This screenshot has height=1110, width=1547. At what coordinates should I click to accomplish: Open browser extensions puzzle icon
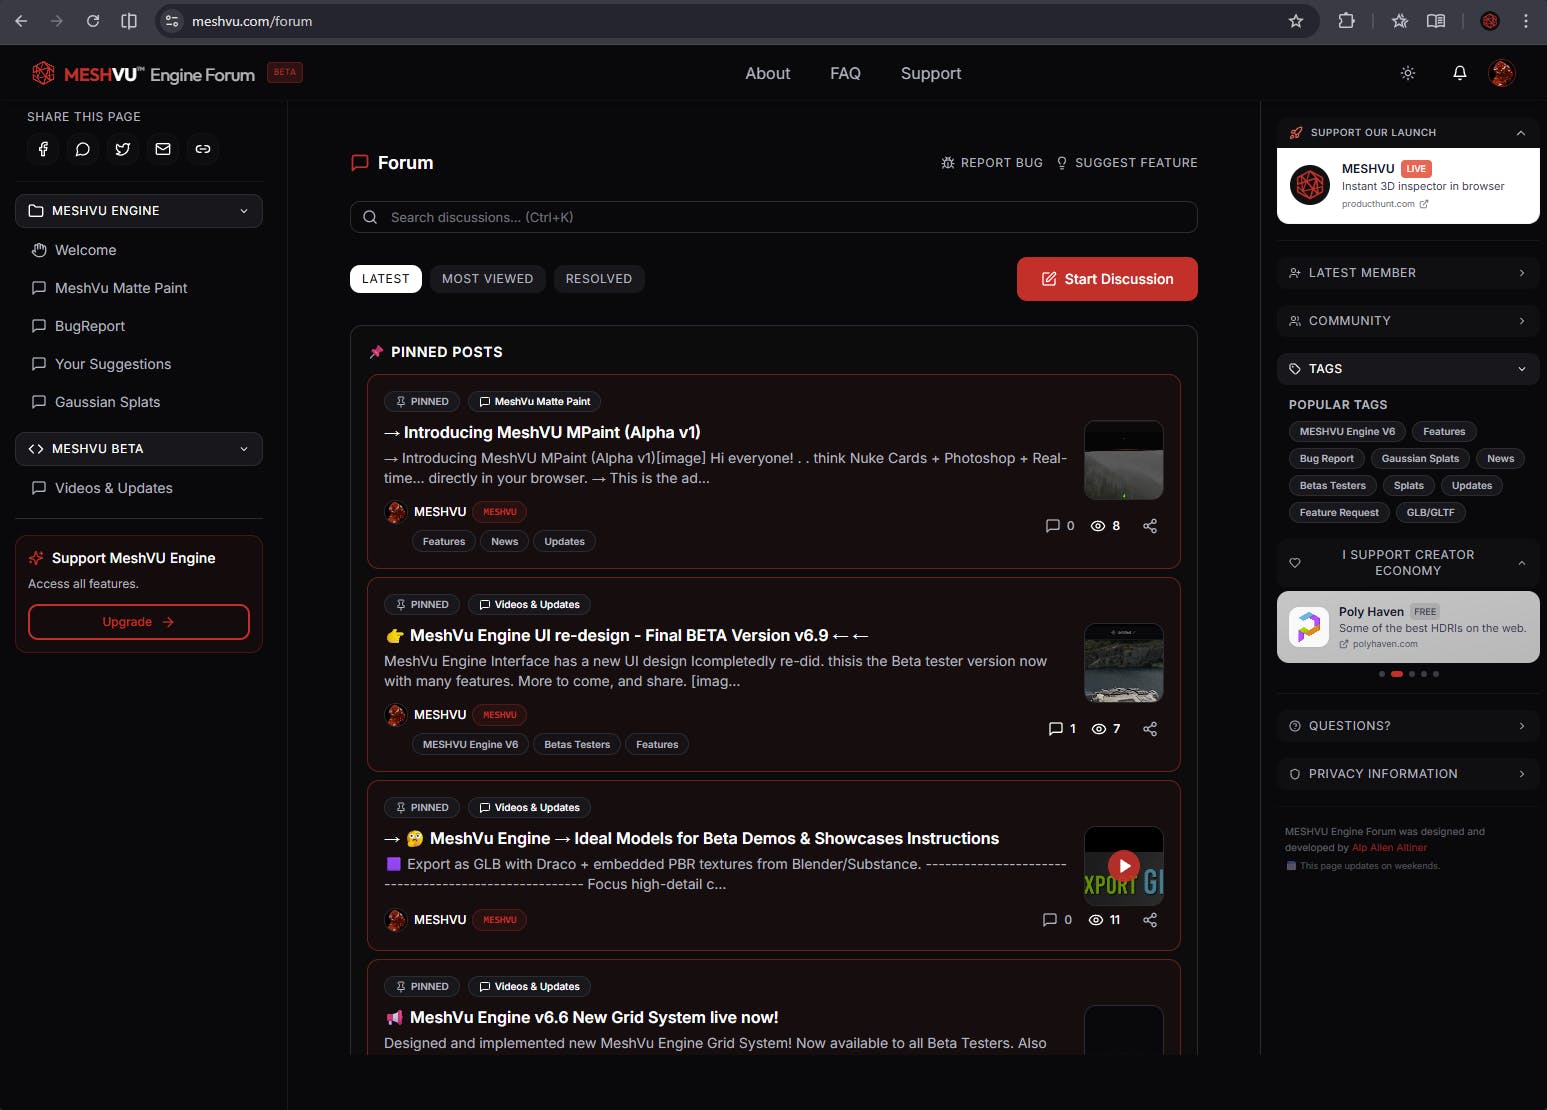click(1347, 21)
